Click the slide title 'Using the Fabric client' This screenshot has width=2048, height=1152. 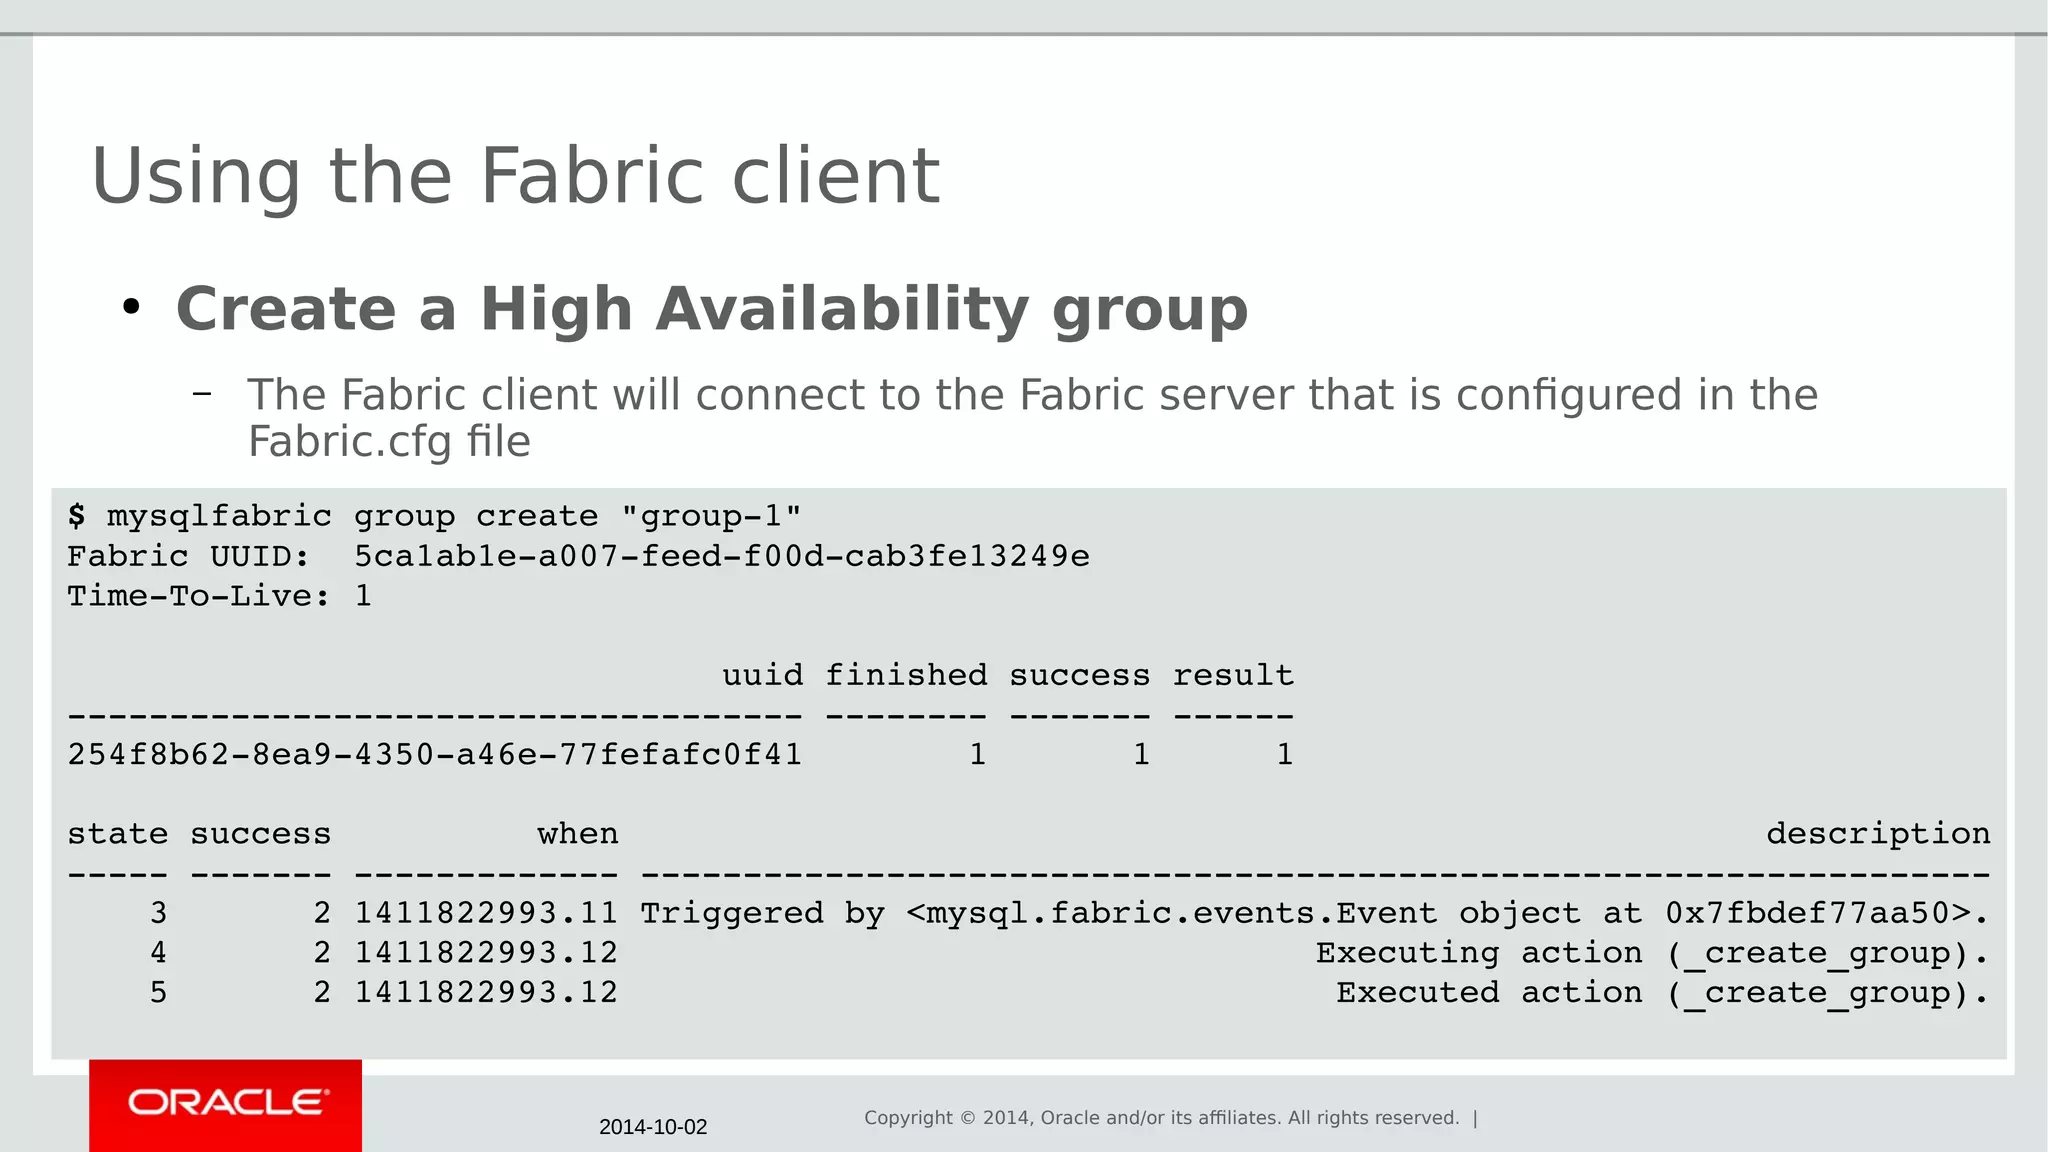click(x=515, y=176)
